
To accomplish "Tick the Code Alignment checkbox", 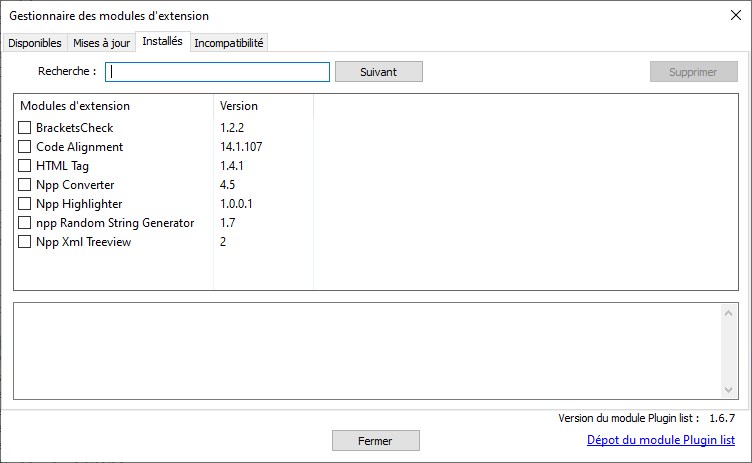I will pos(24,146).
